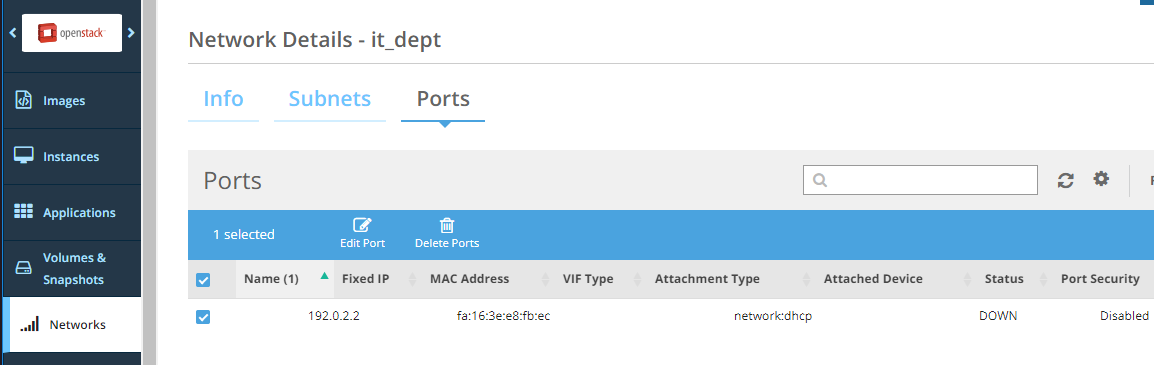Click the Edit Port icon

362,225
